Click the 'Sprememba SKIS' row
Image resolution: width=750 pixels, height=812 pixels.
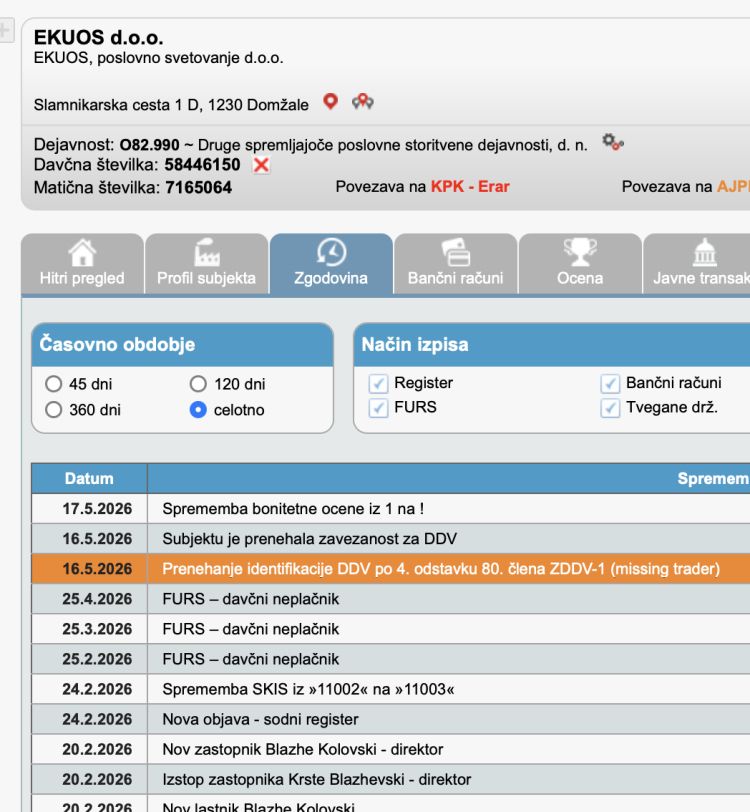pos(391,689)
